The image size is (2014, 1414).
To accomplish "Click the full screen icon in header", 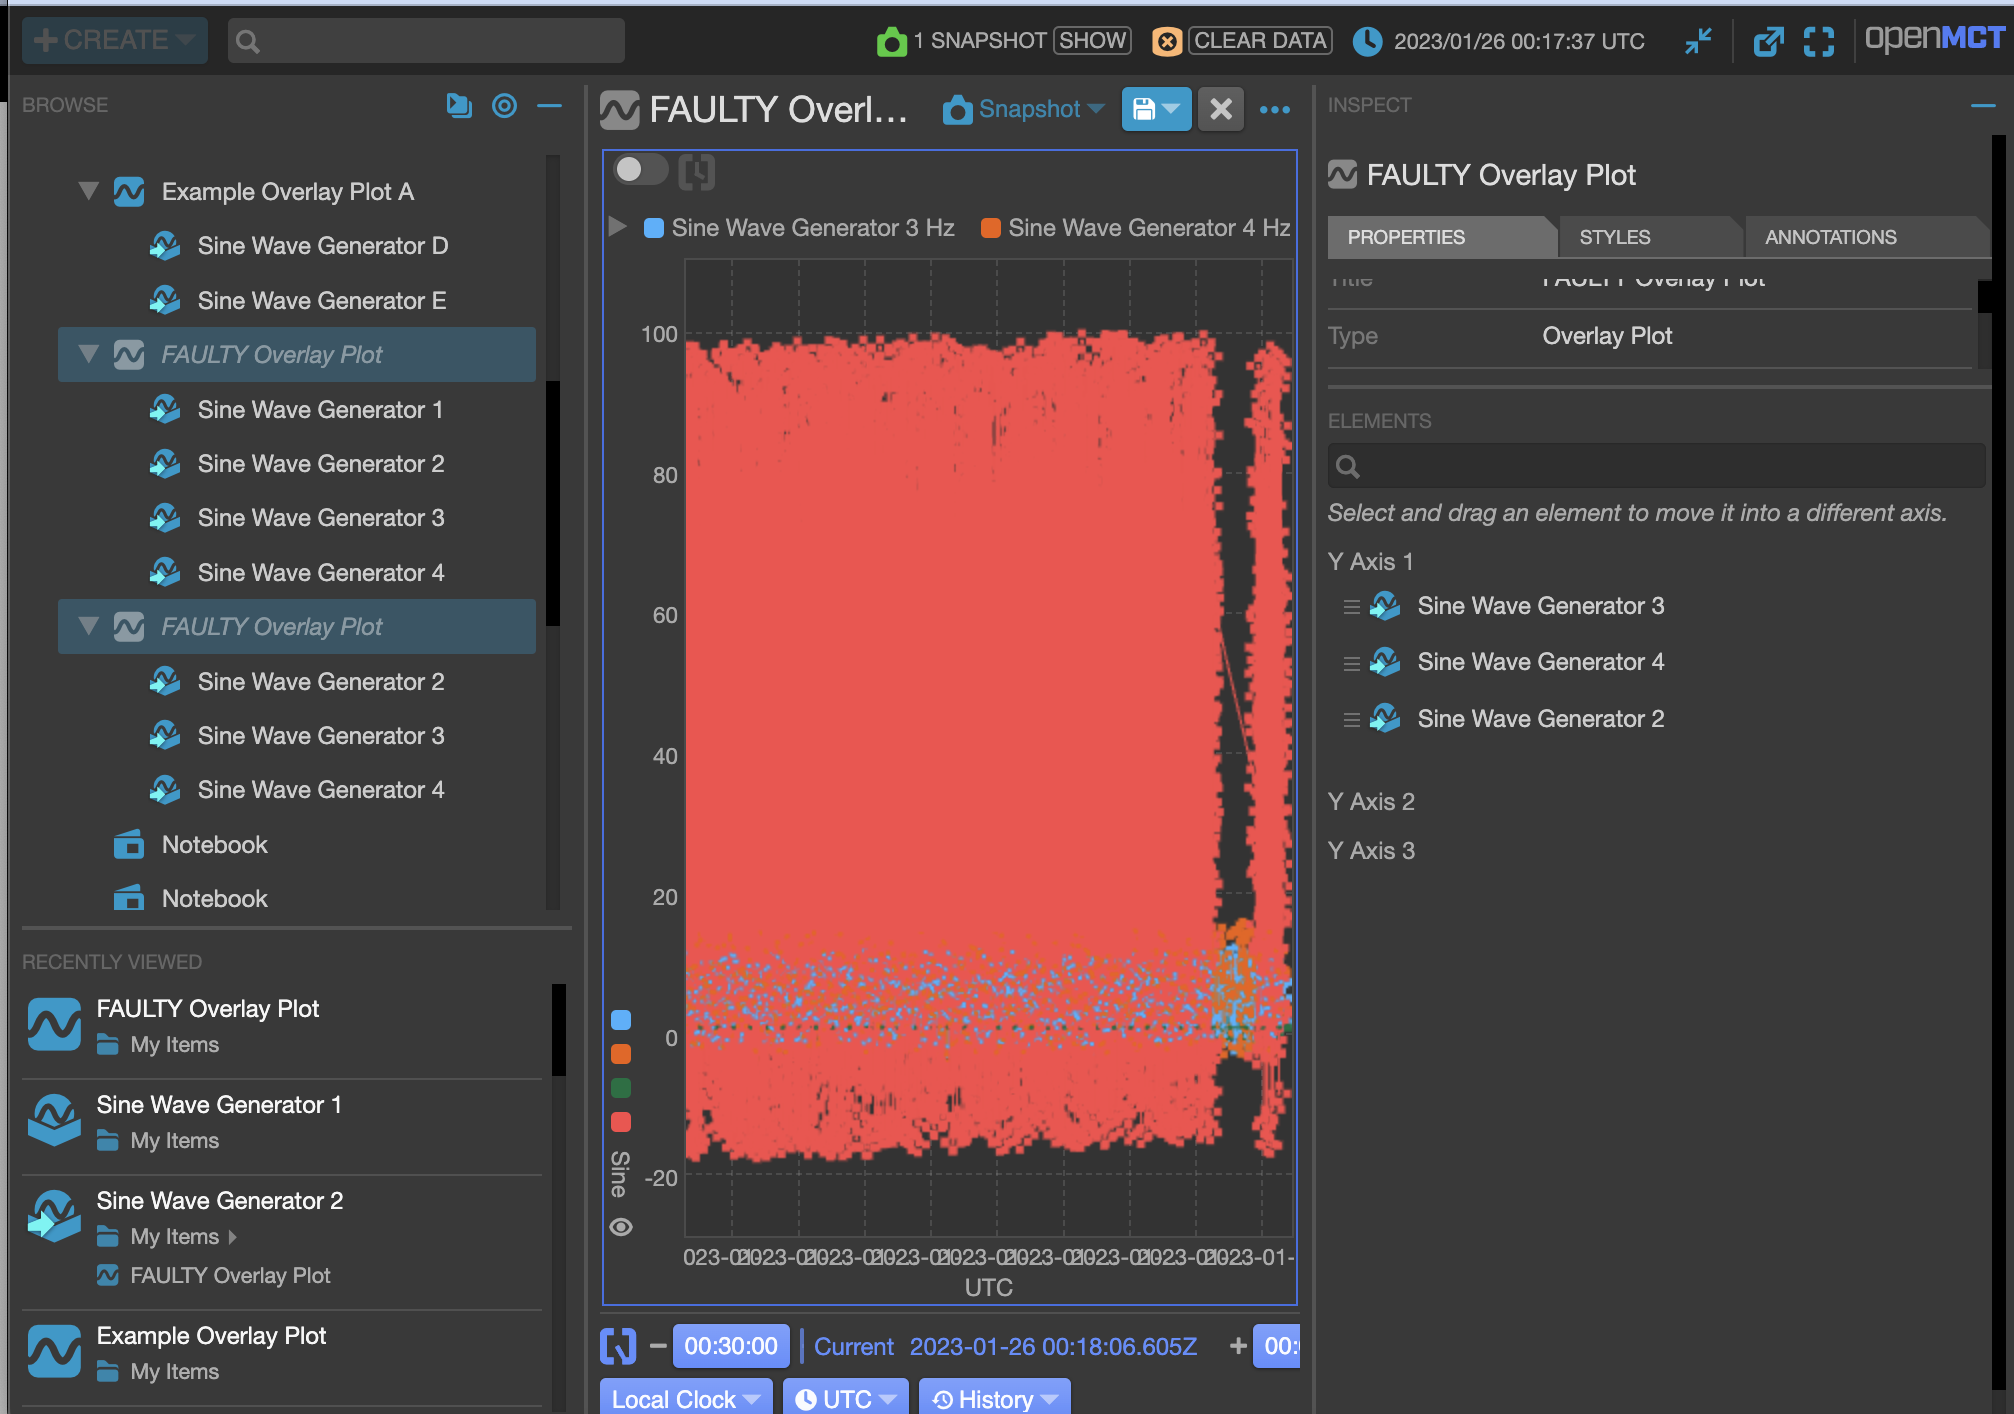I will point(1818,41).
